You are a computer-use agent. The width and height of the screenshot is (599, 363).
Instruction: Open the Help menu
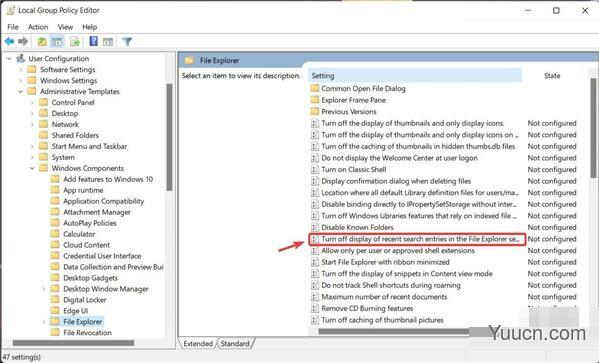coord(89,27)
